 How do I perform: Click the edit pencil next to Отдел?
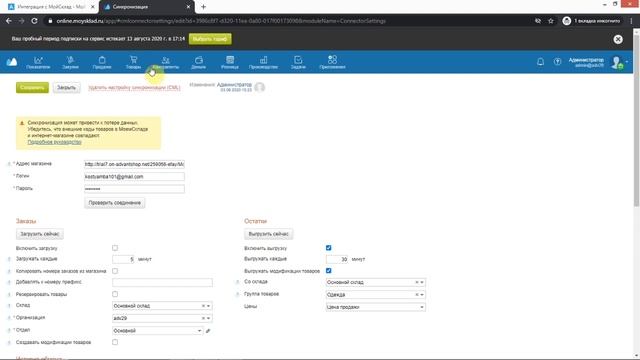coord(208,331)
